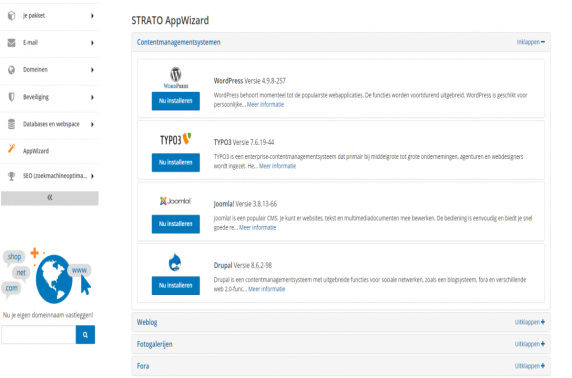This screenshot has width=572, height=378.
Task: Click the AppWizard magic wand icon
Action: (x=12, y=148)
